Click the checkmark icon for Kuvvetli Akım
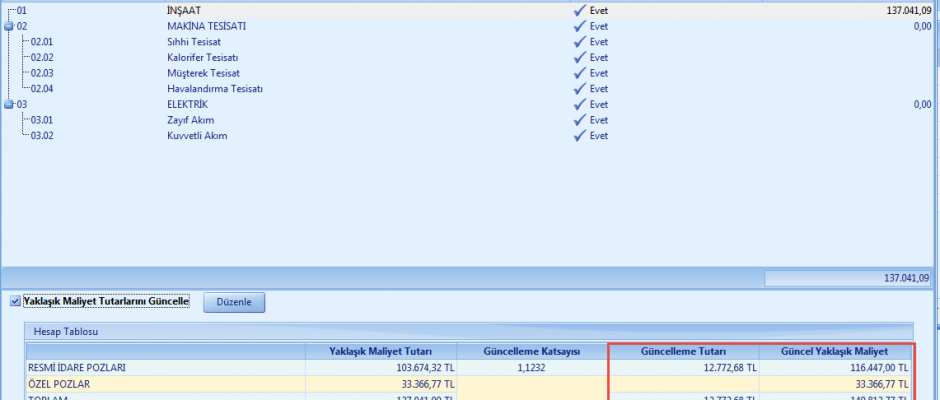Viewport: 940px width, 400px height. [579, 135]
